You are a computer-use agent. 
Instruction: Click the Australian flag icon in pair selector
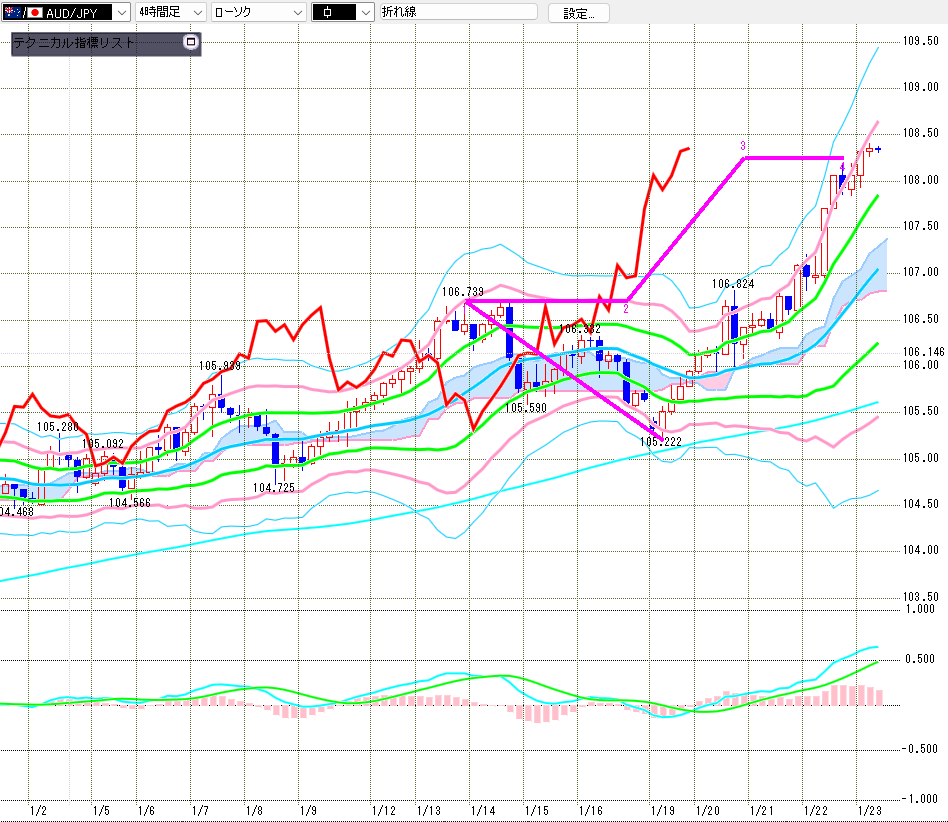pos(12,12)
